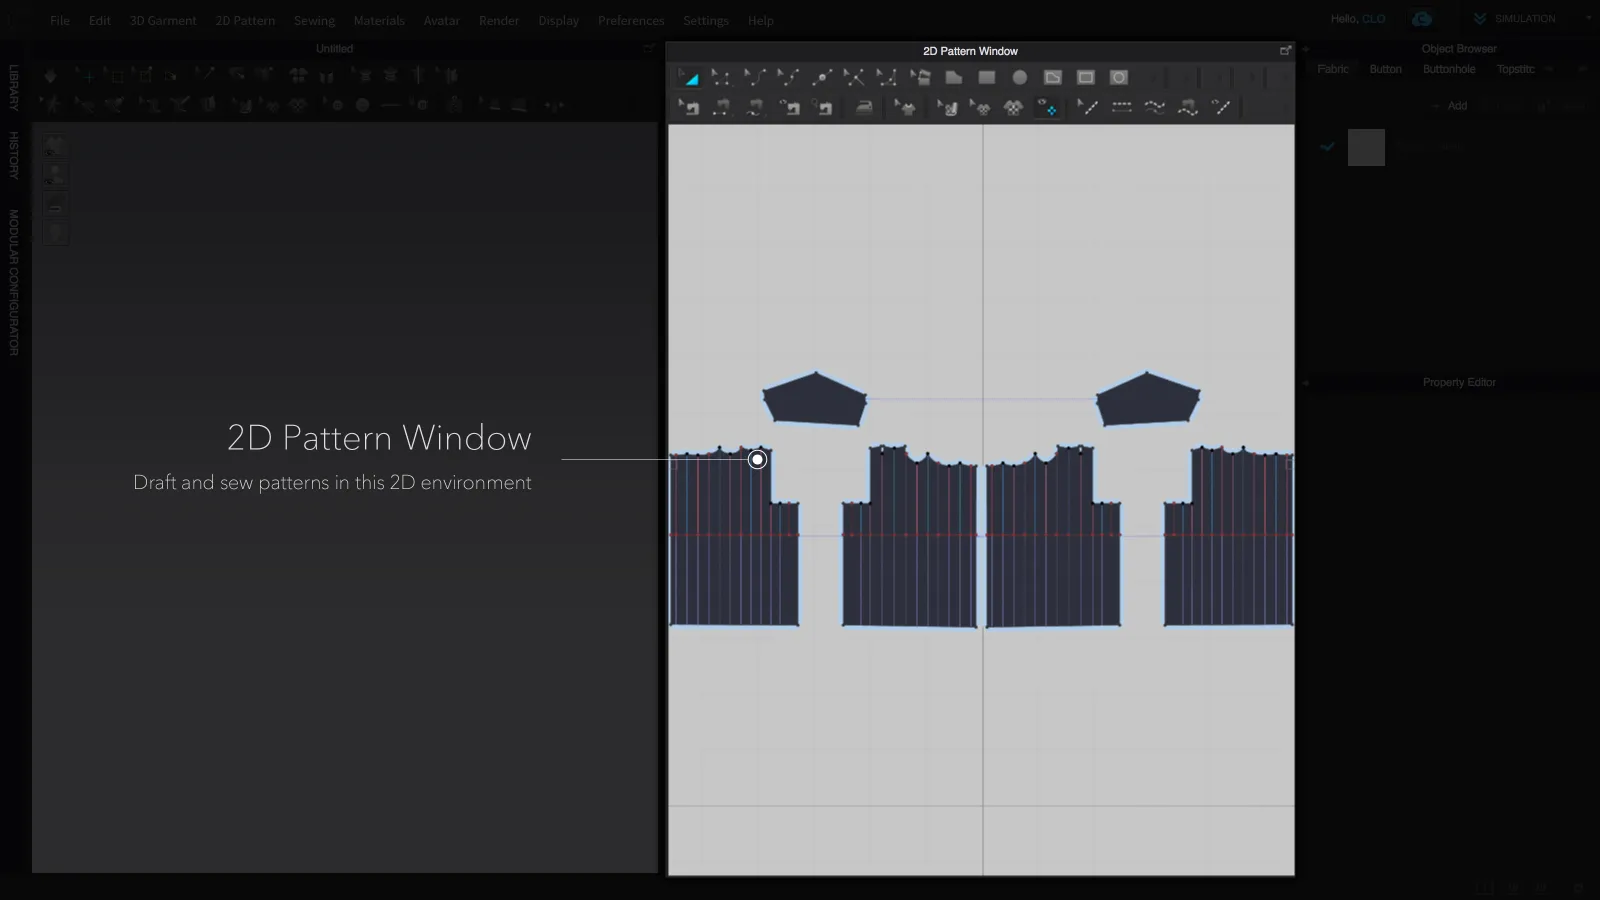1600x900 pixels.
Task: Select the grey fabric swatch thumbnail
Action: 1366,147
